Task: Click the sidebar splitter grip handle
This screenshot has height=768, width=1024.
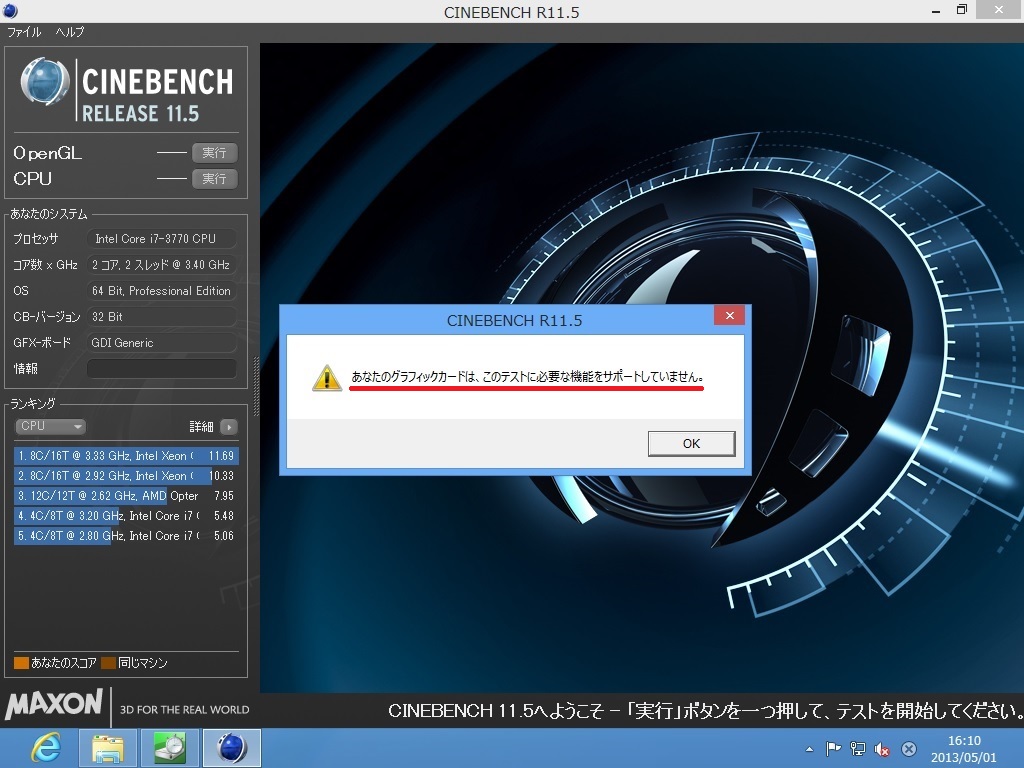Action: pyautogui.click(x=256, y=387)
